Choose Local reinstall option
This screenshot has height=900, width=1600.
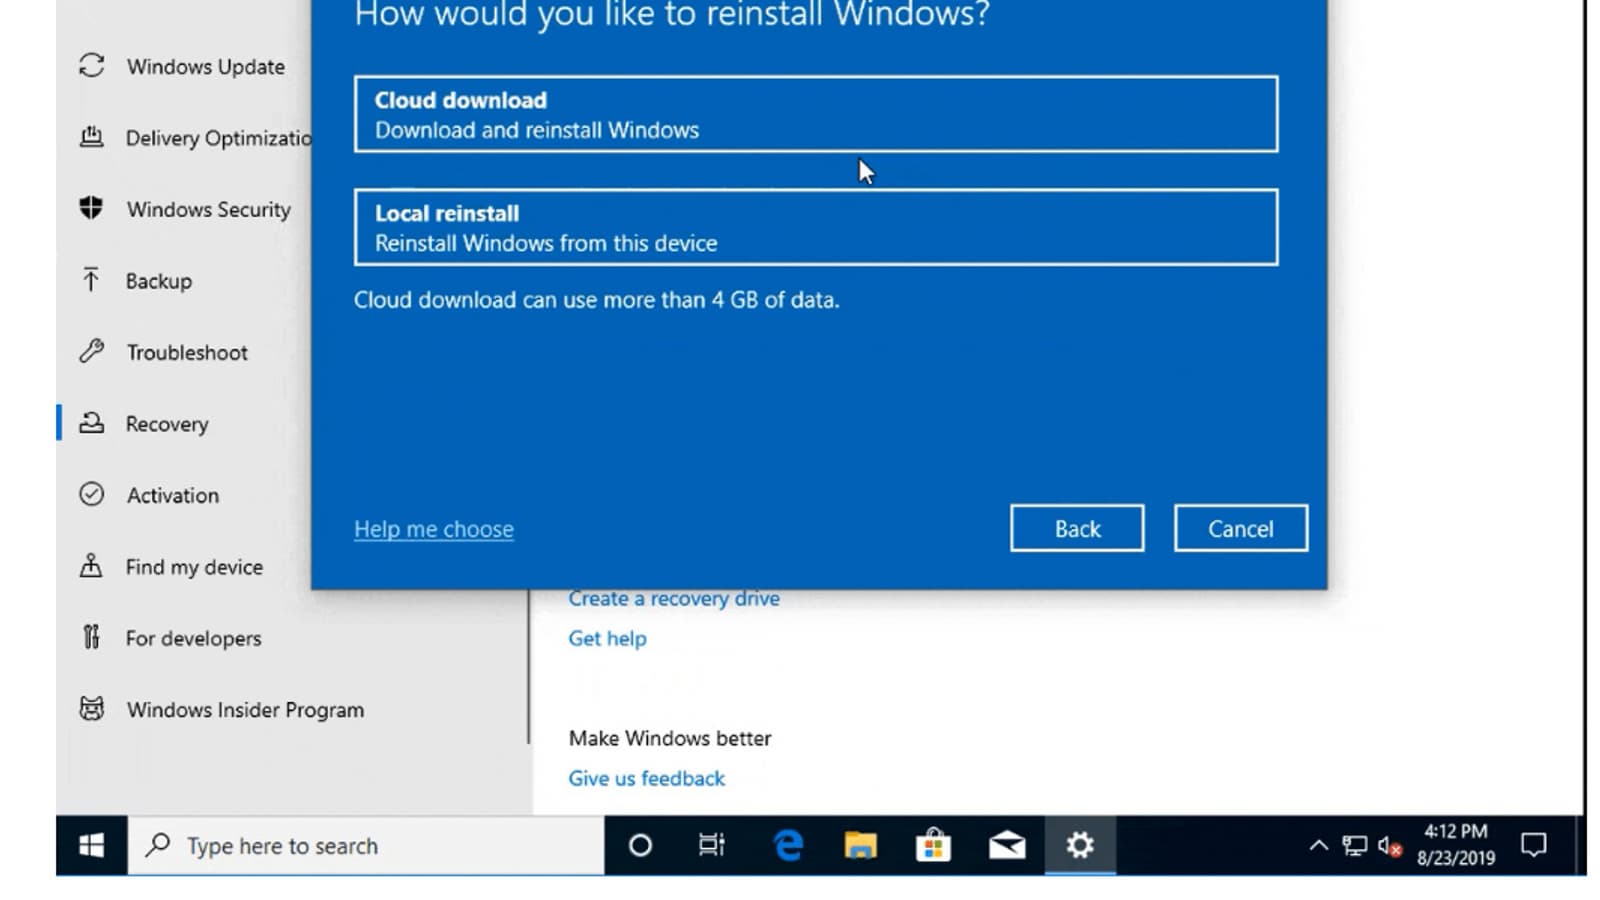[816, 227]
